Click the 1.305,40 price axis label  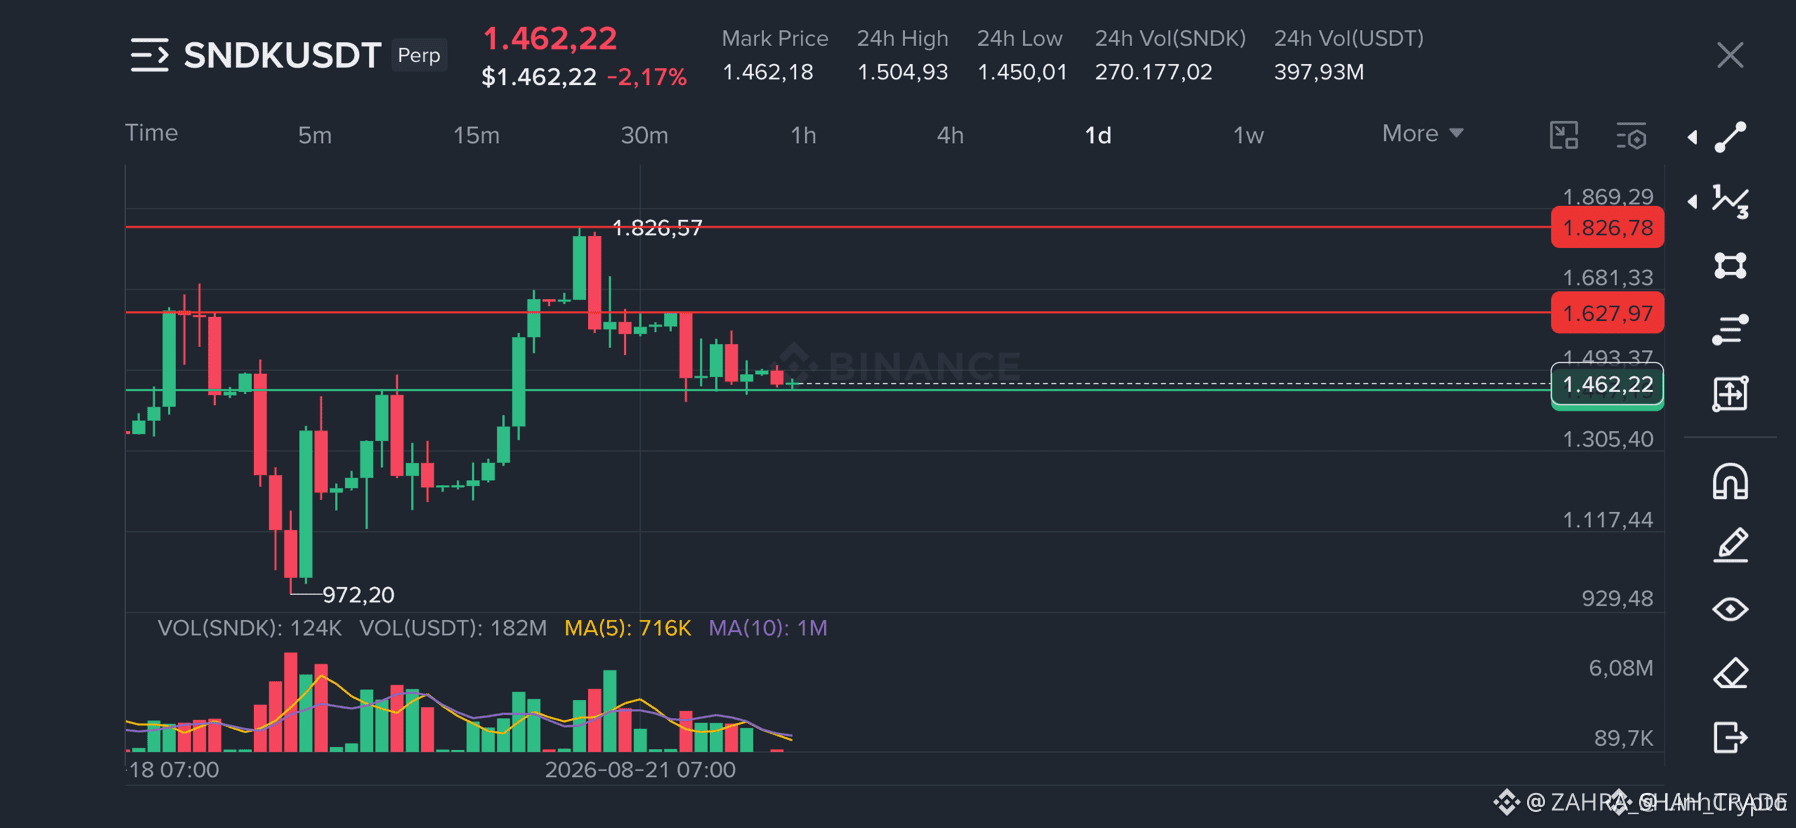click(1608, 439)
